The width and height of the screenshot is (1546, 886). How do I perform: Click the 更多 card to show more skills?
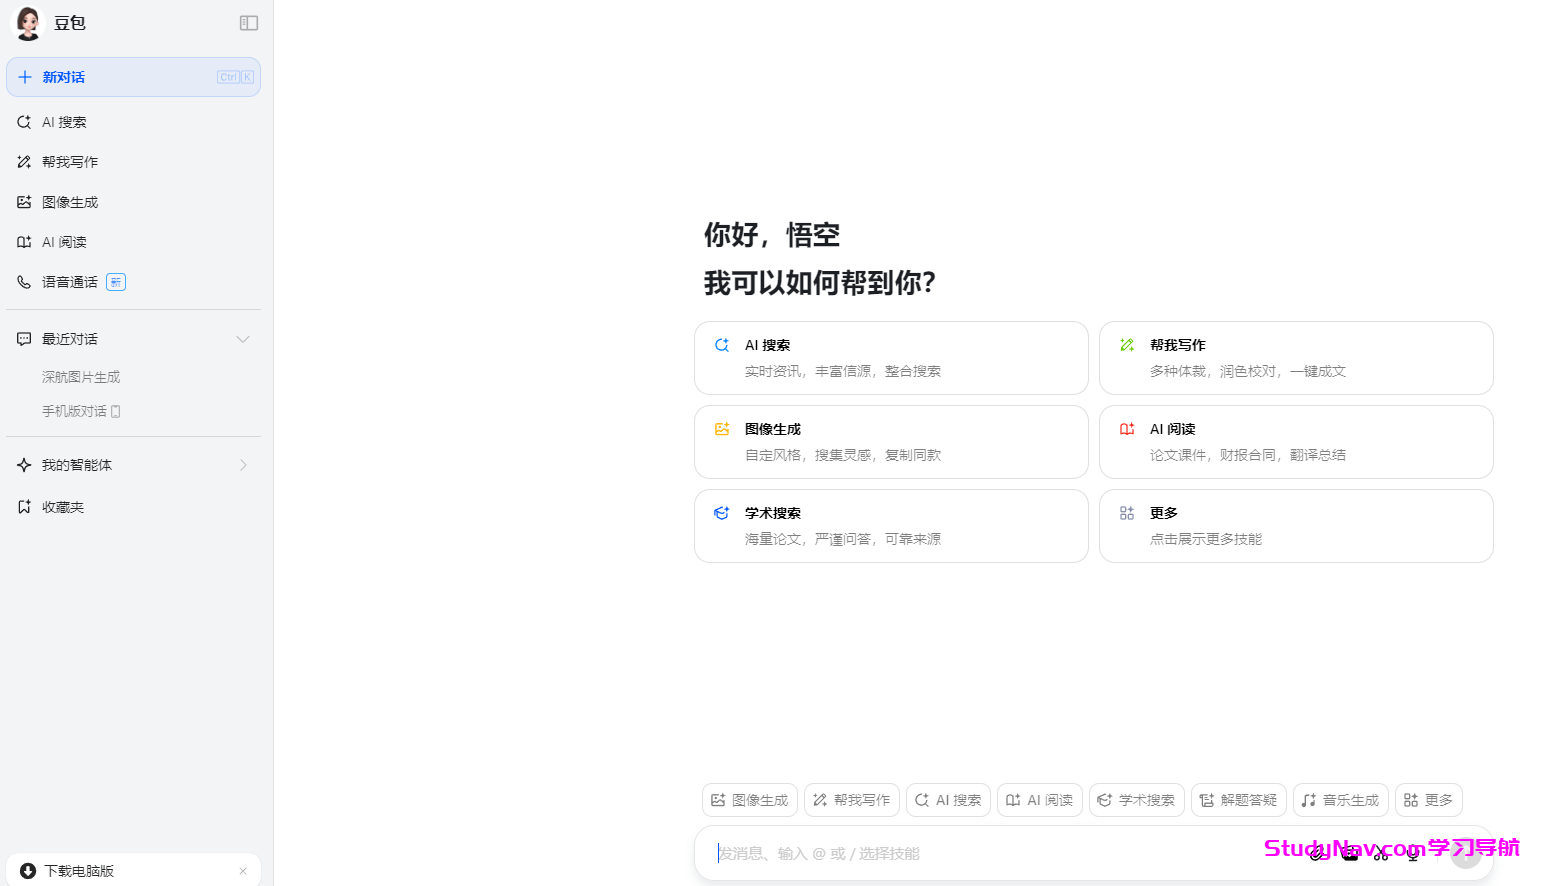[x=1296, y=526]
